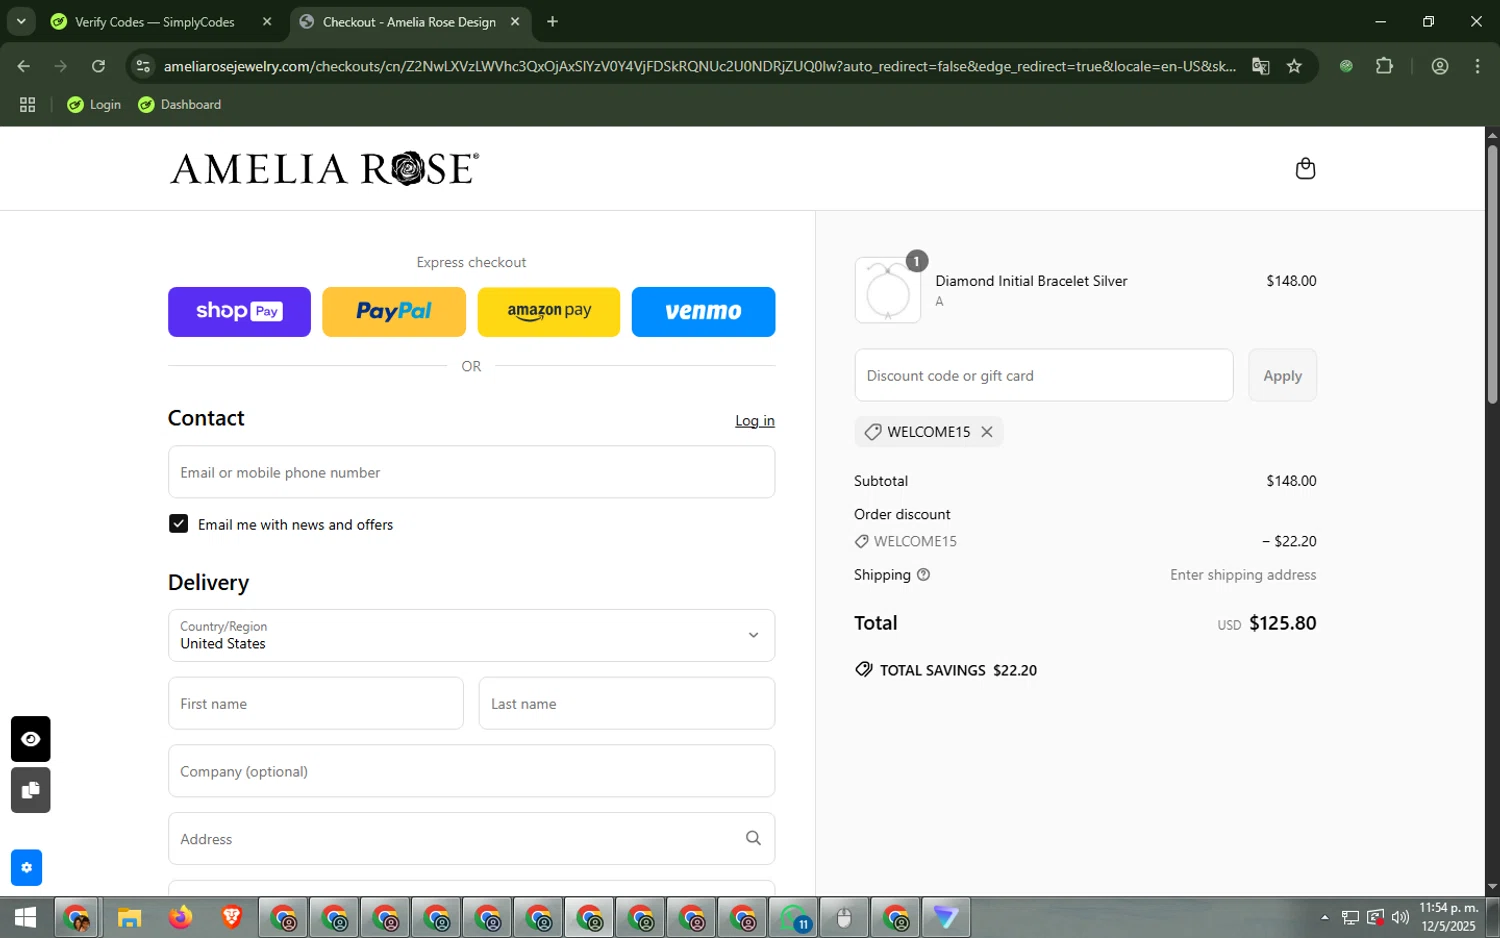Image resolution: width=1500 pixels, height=938 pixels.
Task: Click the Log in link
Action: click(x=755, y=421)
